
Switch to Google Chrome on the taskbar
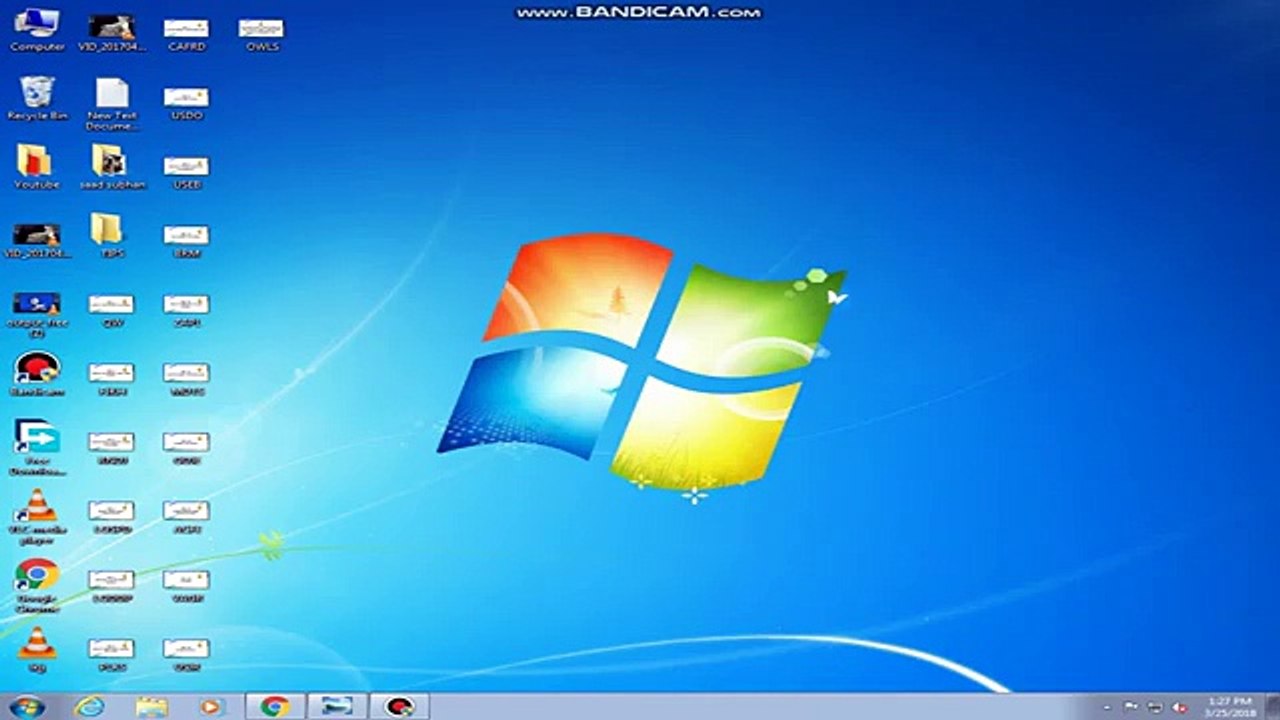(x=275, y=706)
